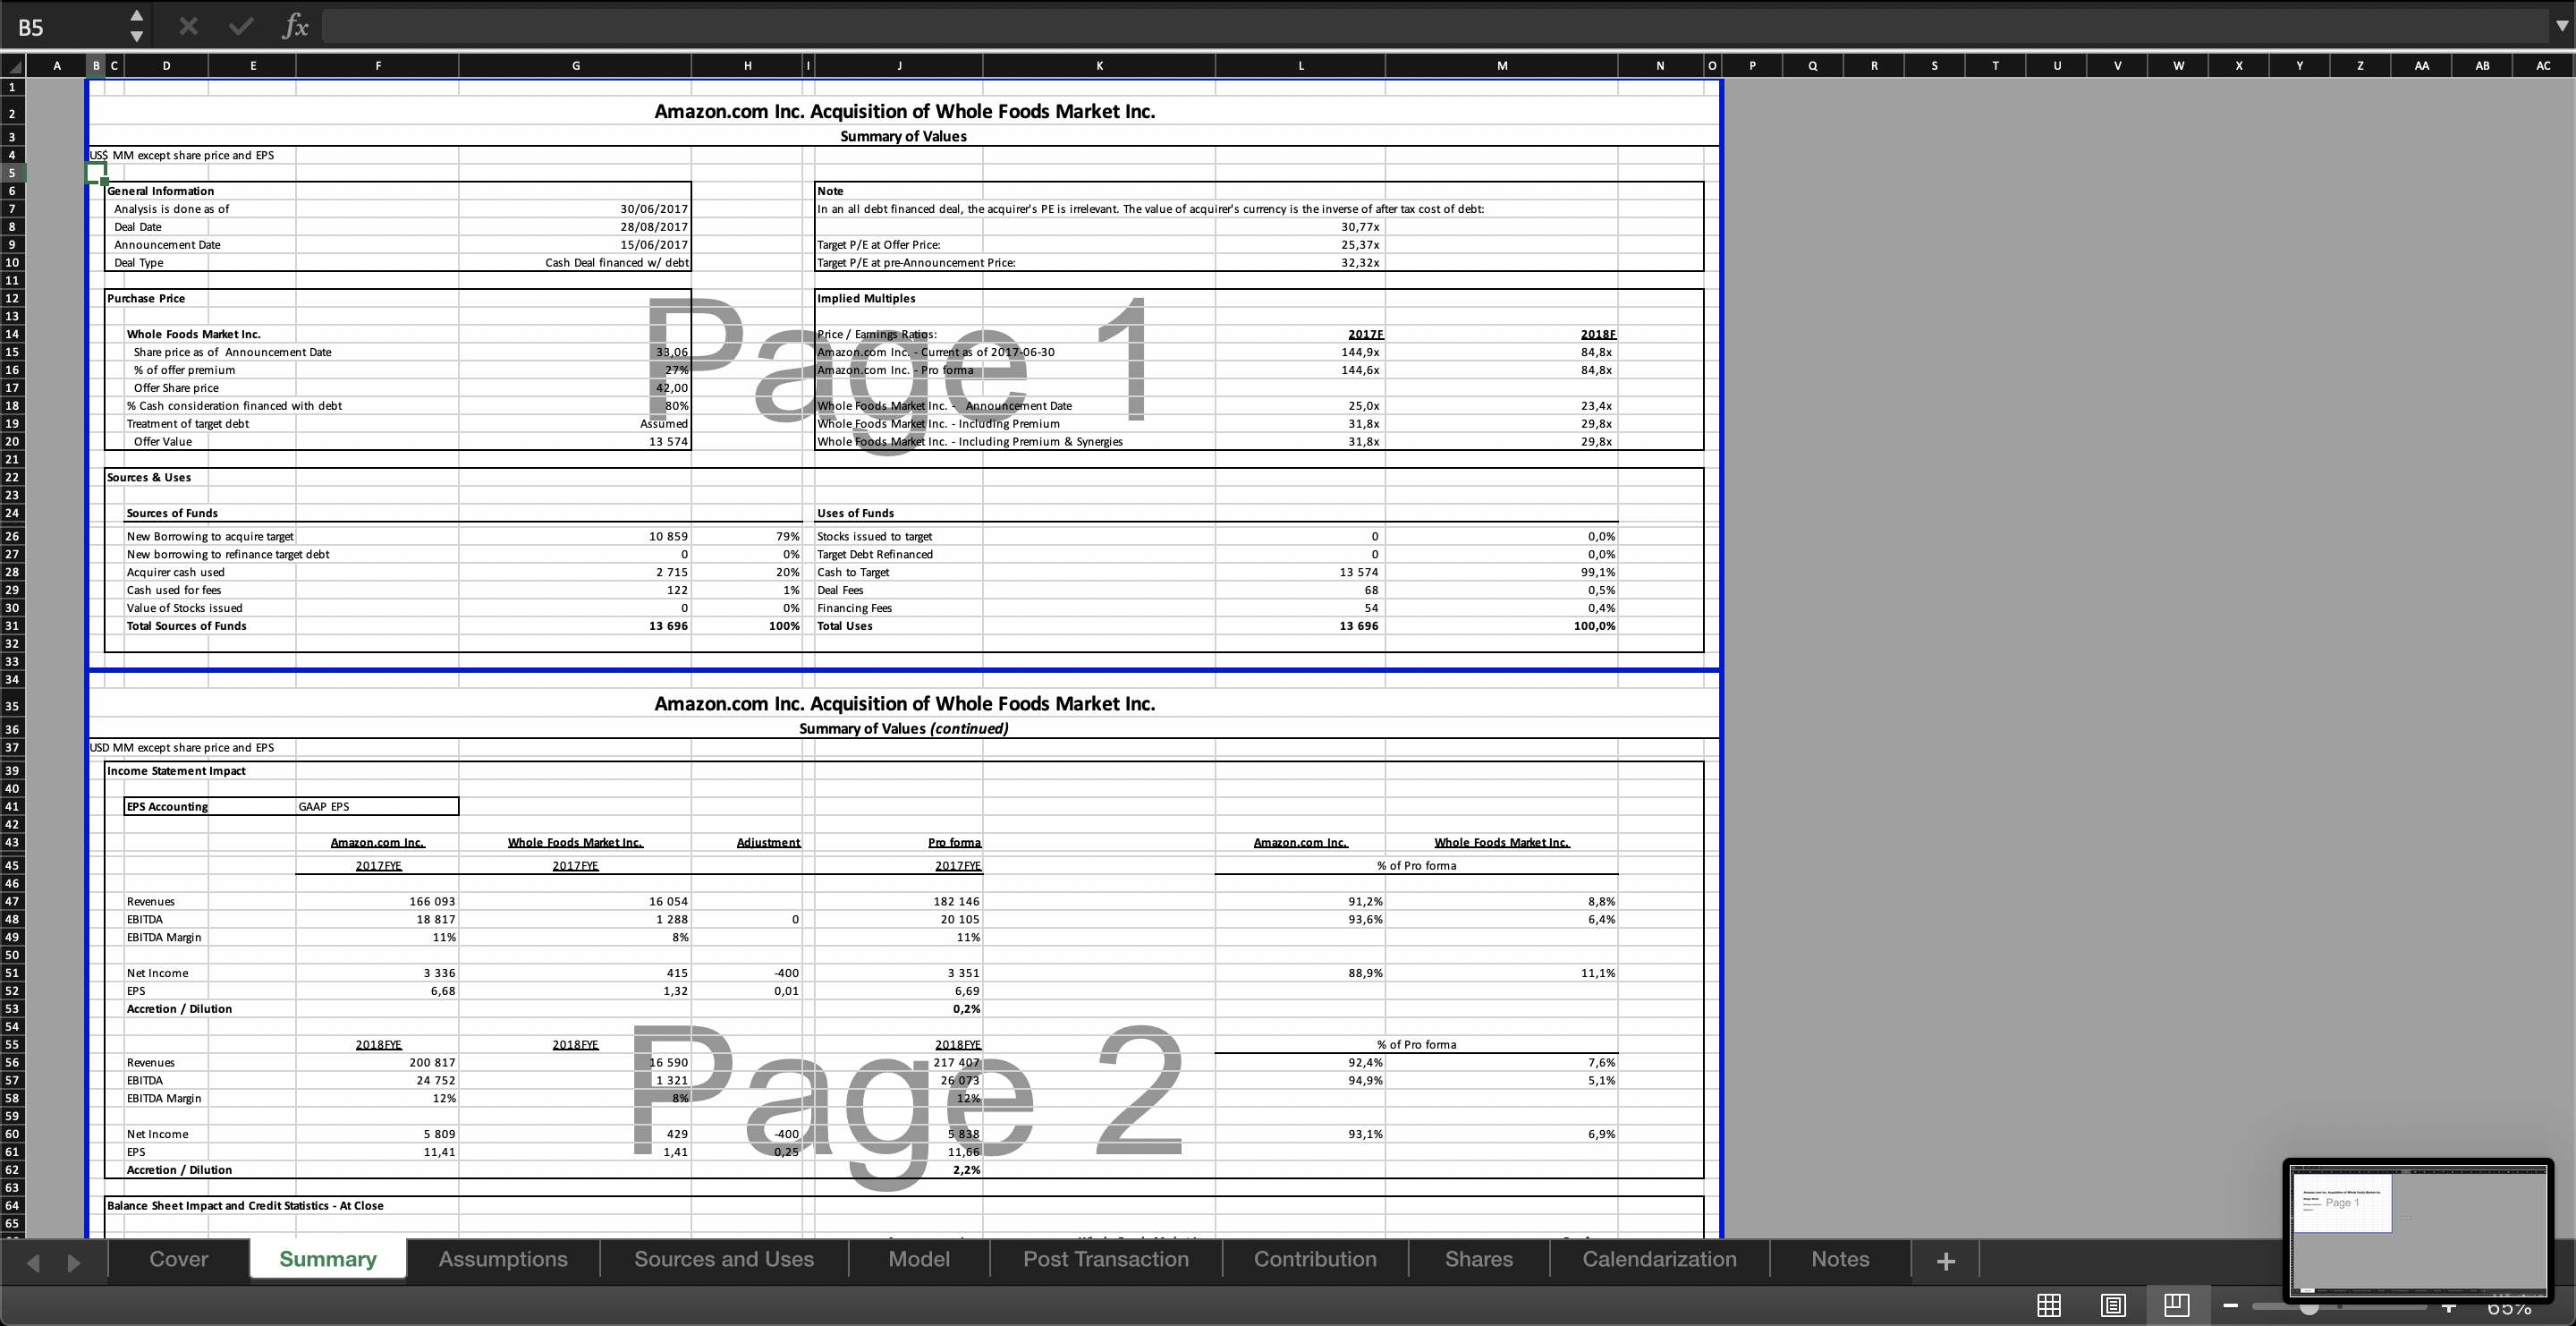Select column G header
Screen dimensions: 2576x1326
click(575, 66)
